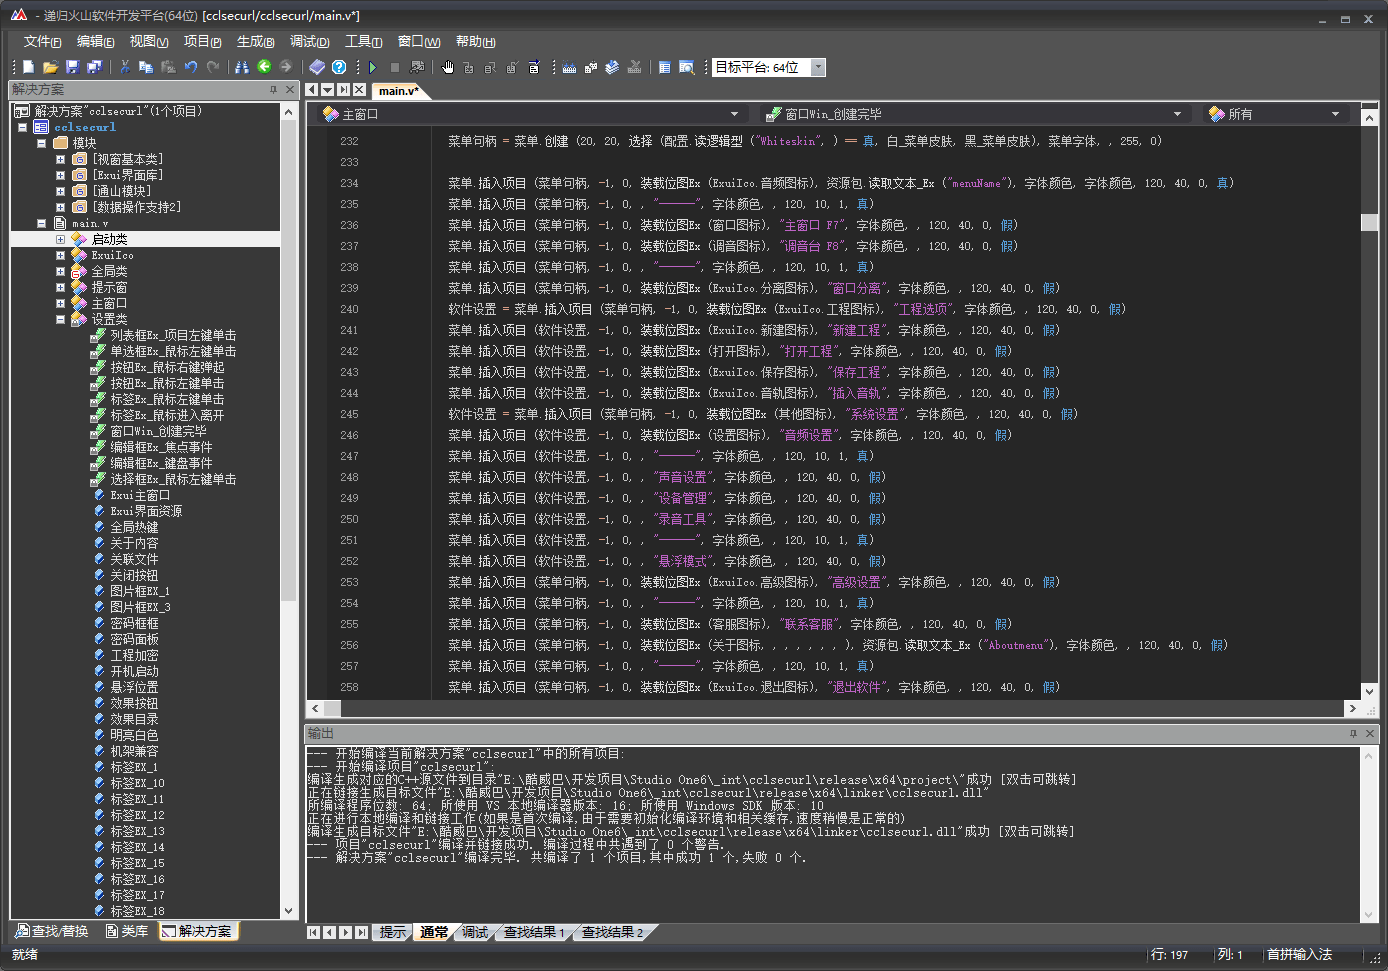Open the 主窗口 class dropdown
The width and height of the screenshot is (1388, 971).
[x=532, y=114]
